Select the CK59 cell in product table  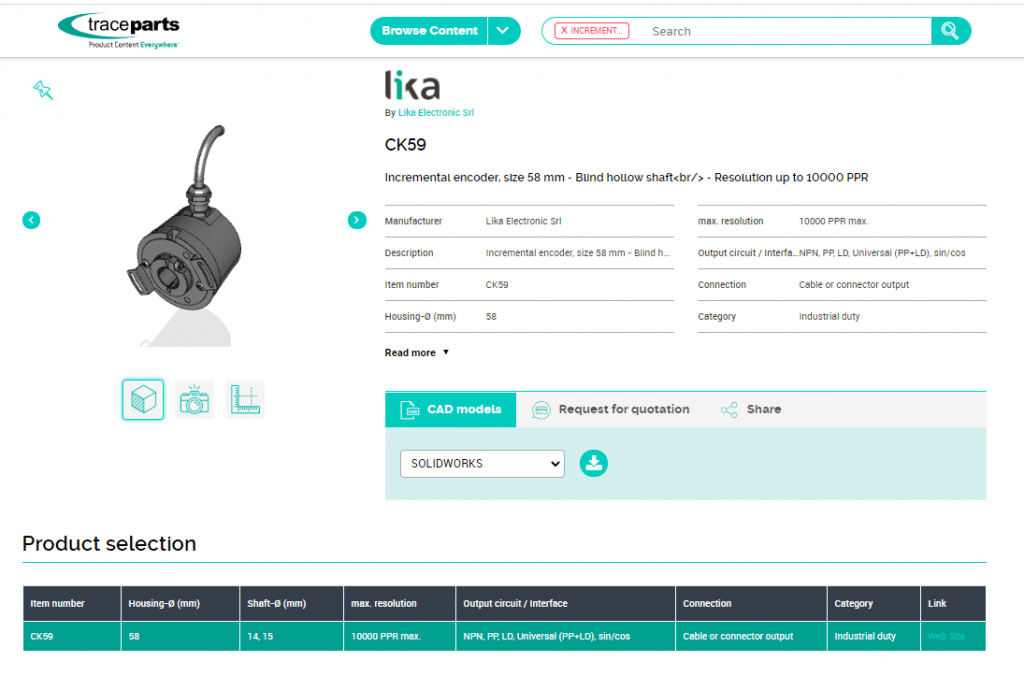click(x=72, y=636)
